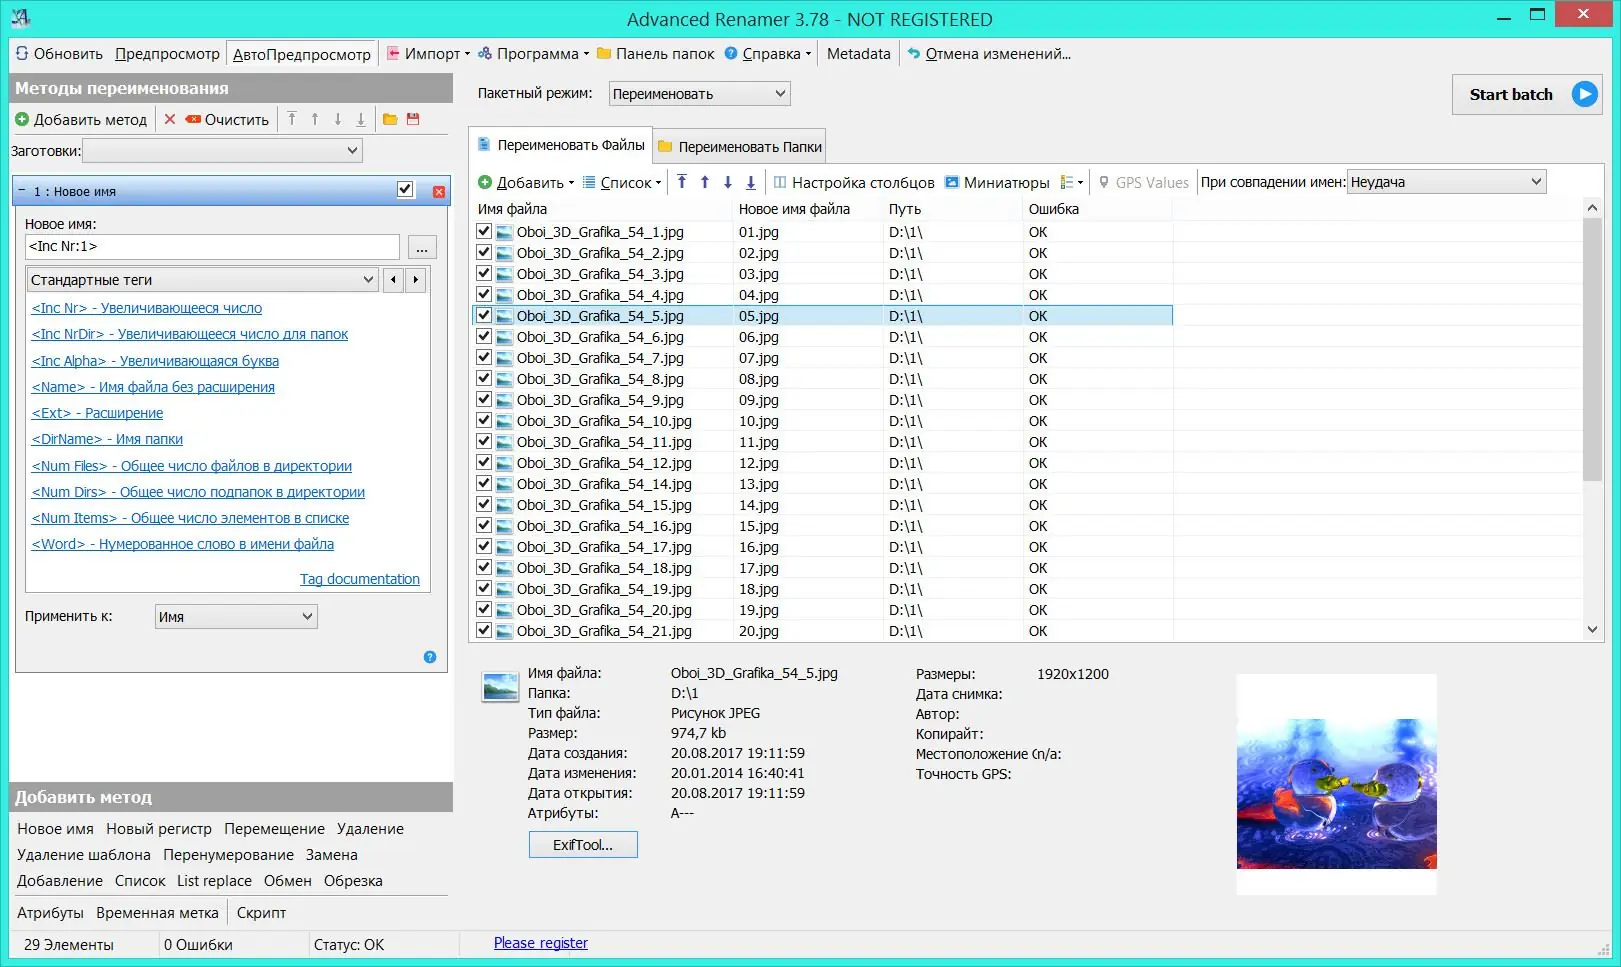Move selected file up arrow

coord(705,182)
